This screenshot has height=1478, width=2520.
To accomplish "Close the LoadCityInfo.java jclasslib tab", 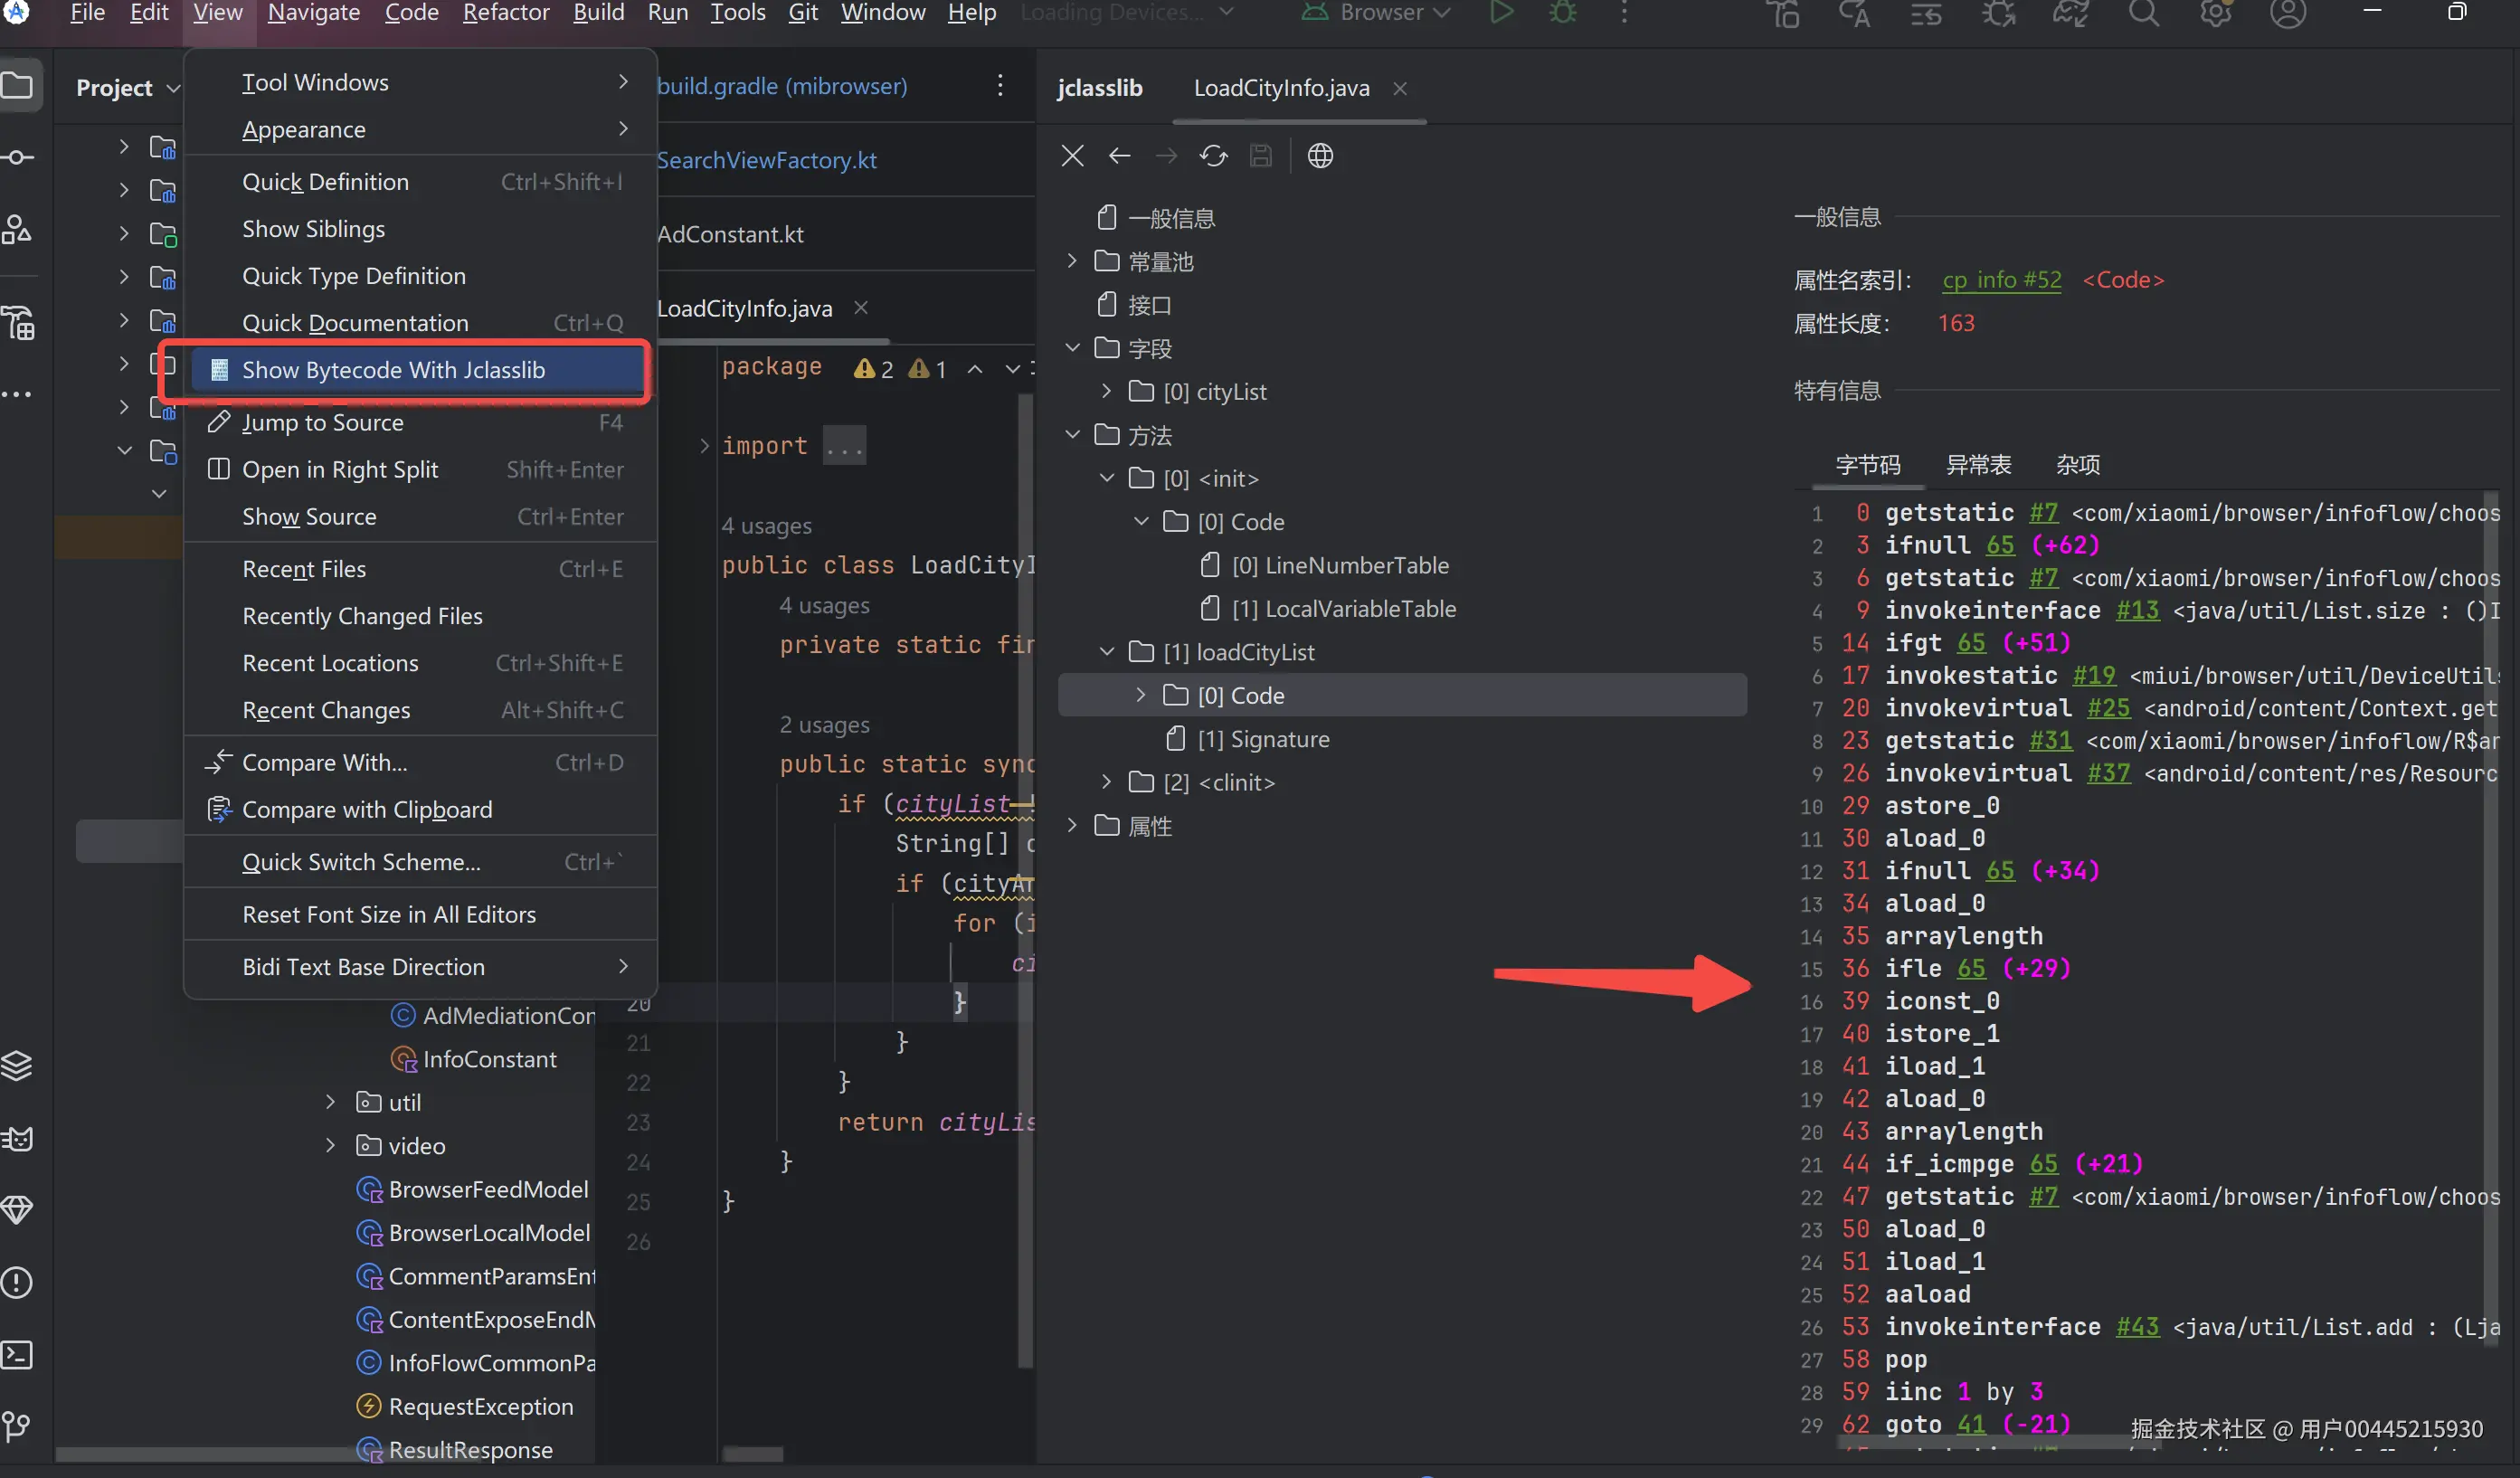I will [1400, 88].
